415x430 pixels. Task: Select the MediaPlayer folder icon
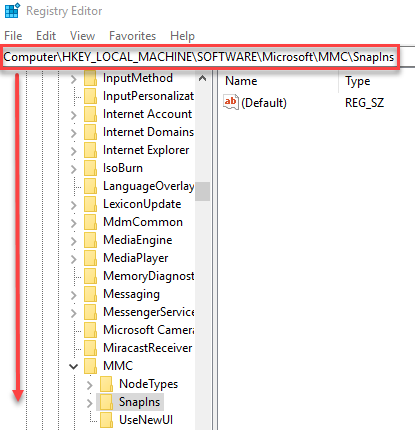point(90,258)
